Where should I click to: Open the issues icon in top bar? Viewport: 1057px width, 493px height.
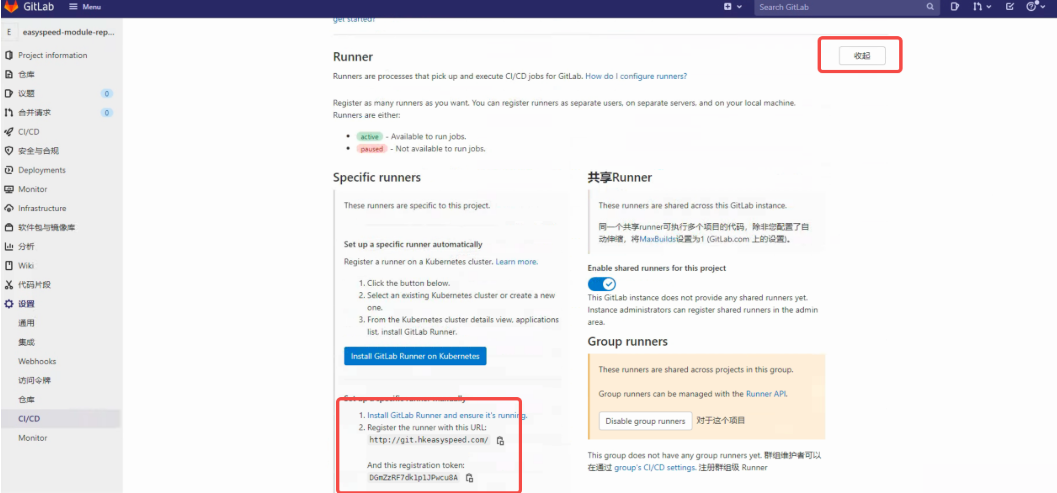pyautogui.click(x=955, y=7)
